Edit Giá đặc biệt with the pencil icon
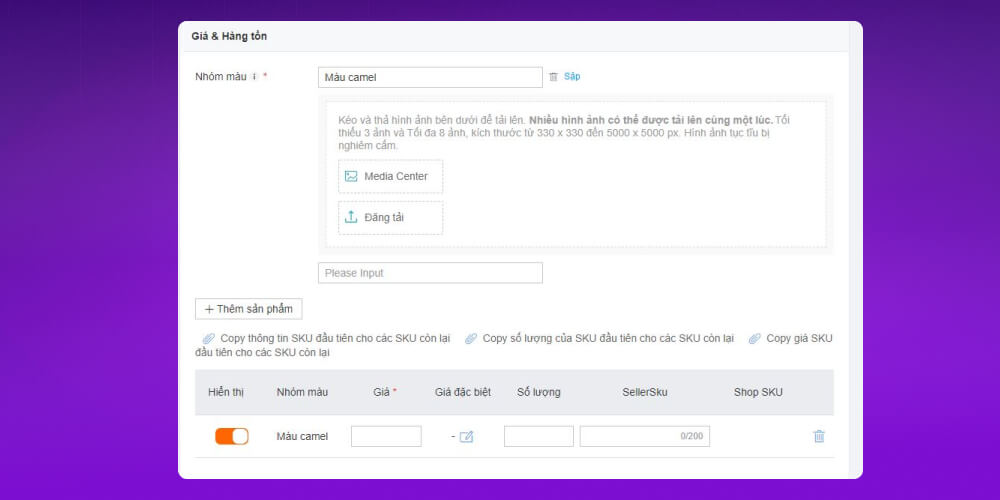 (x=466, y=437)
